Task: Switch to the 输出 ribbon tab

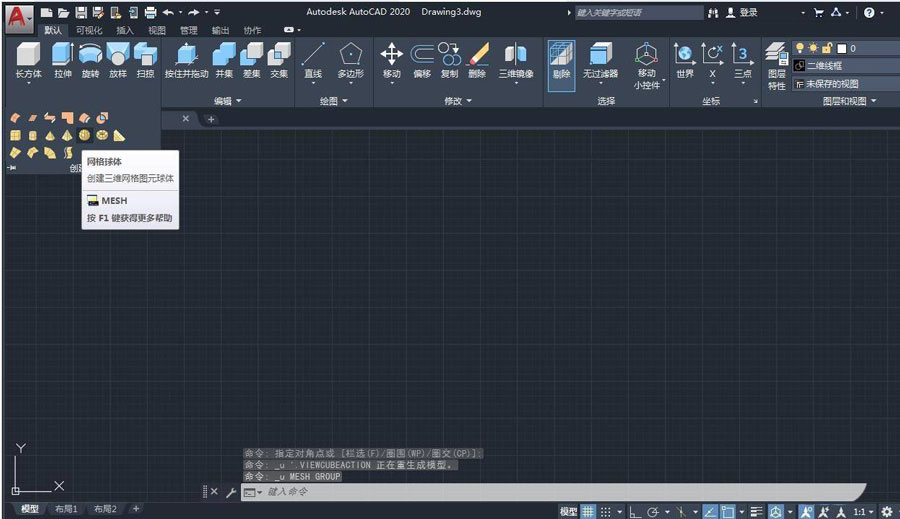Action: [x=220, y=30]
